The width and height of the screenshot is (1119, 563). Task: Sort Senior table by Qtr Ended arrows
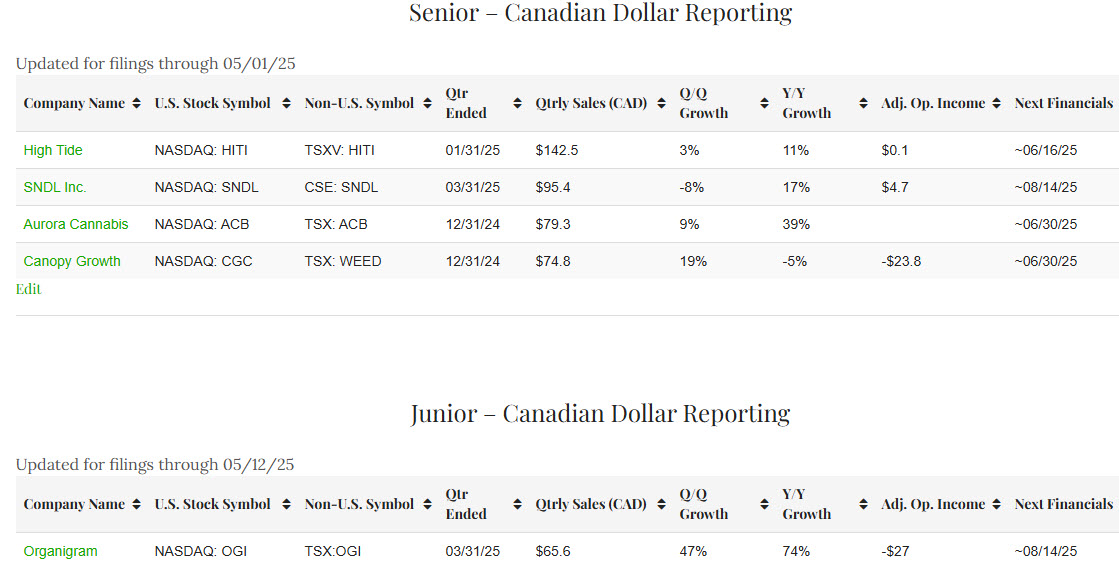[x=517, y=103]
